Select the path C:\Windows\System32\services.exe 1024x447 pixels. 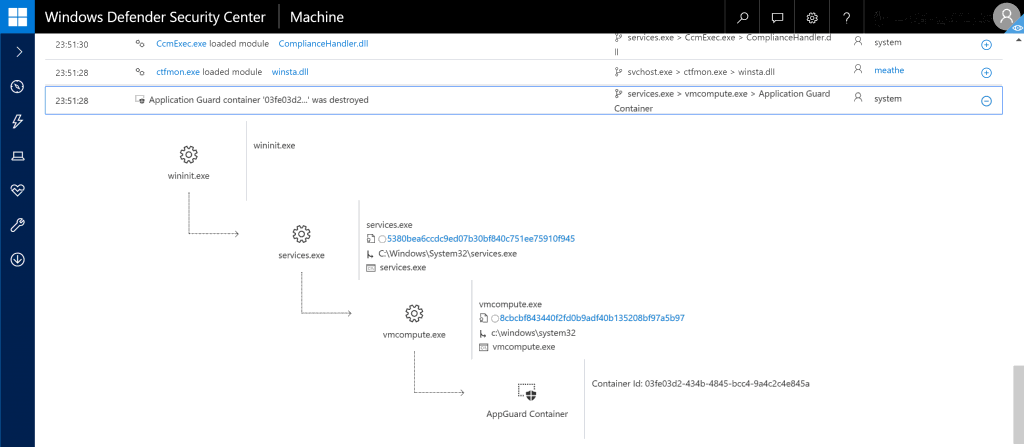coord(447,254)
